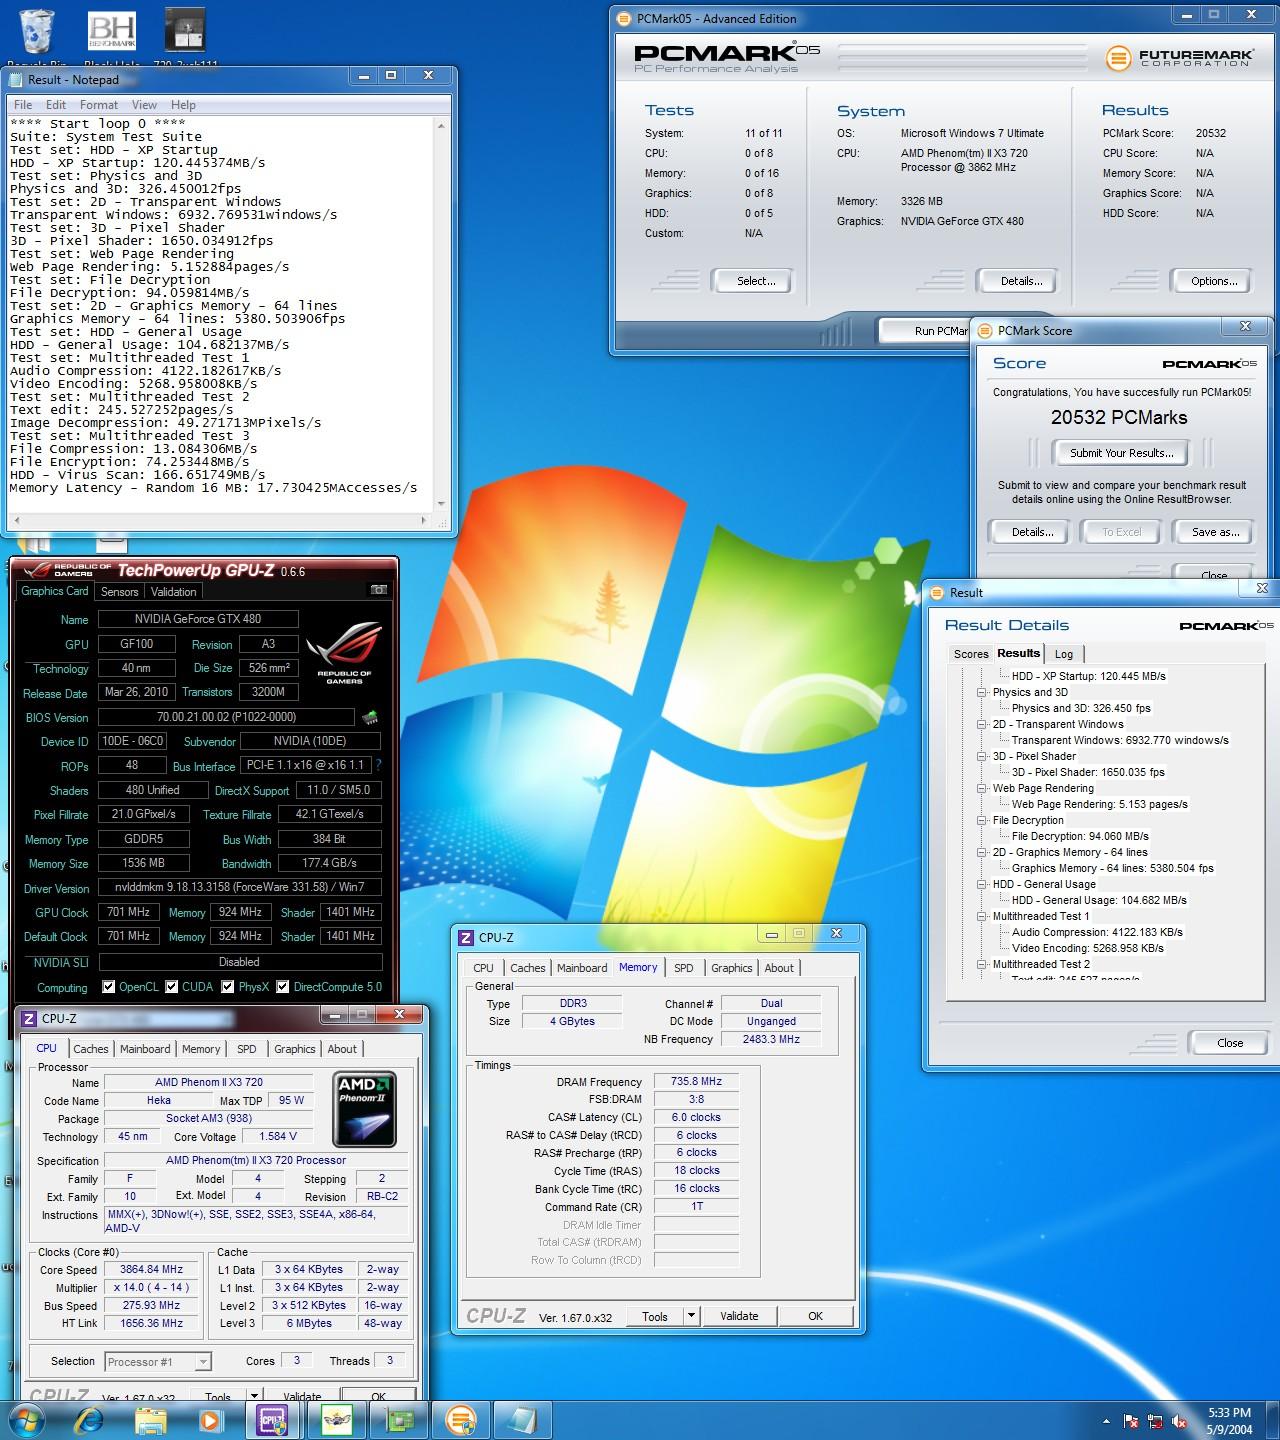Open the SPD tab in CPU-Z Memory window

[684, 968]
